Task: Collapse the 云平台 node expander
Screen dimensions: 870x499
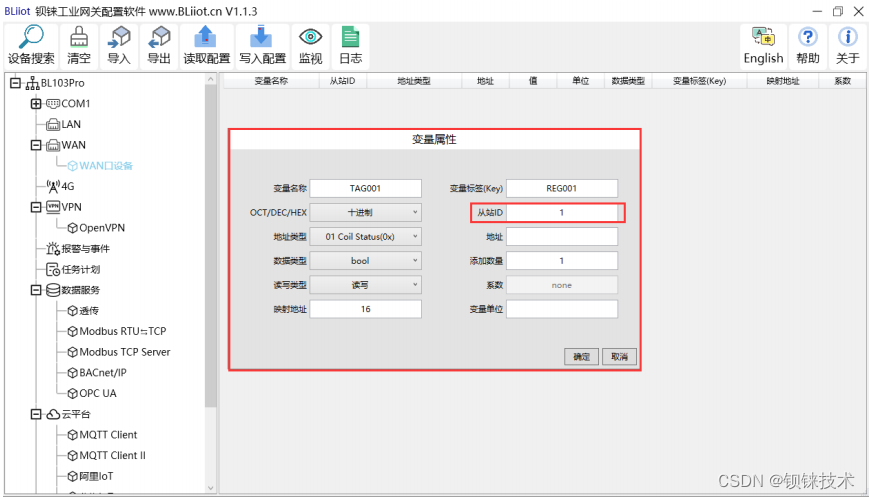Action: pos(36,414)
